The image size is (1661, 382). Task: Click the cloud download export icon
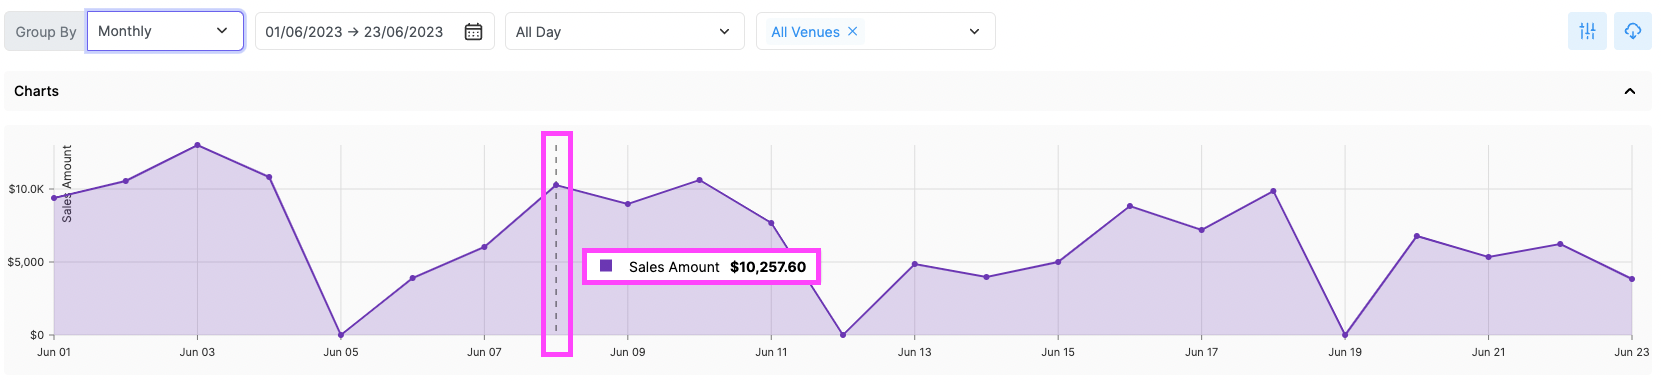pyautogui.click(x=1633, y=31)
